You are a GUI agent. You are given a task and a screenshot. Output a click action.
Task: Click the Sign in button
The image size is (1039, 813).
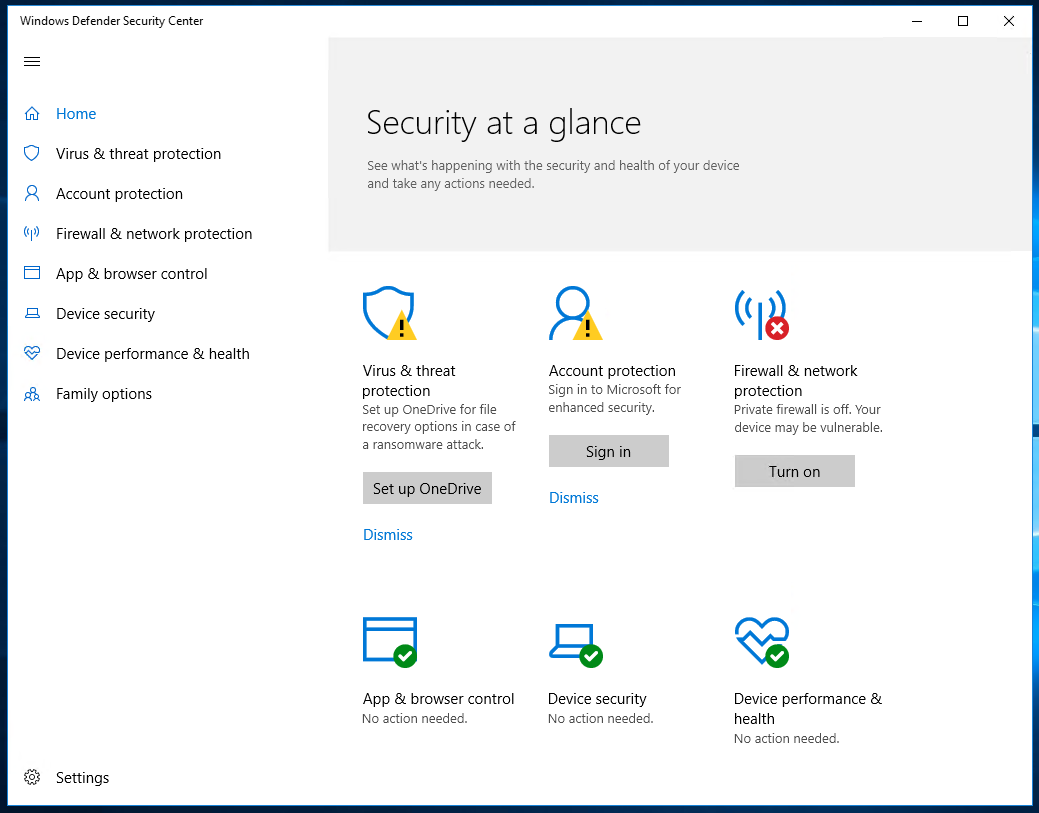(x=608, y=451)
